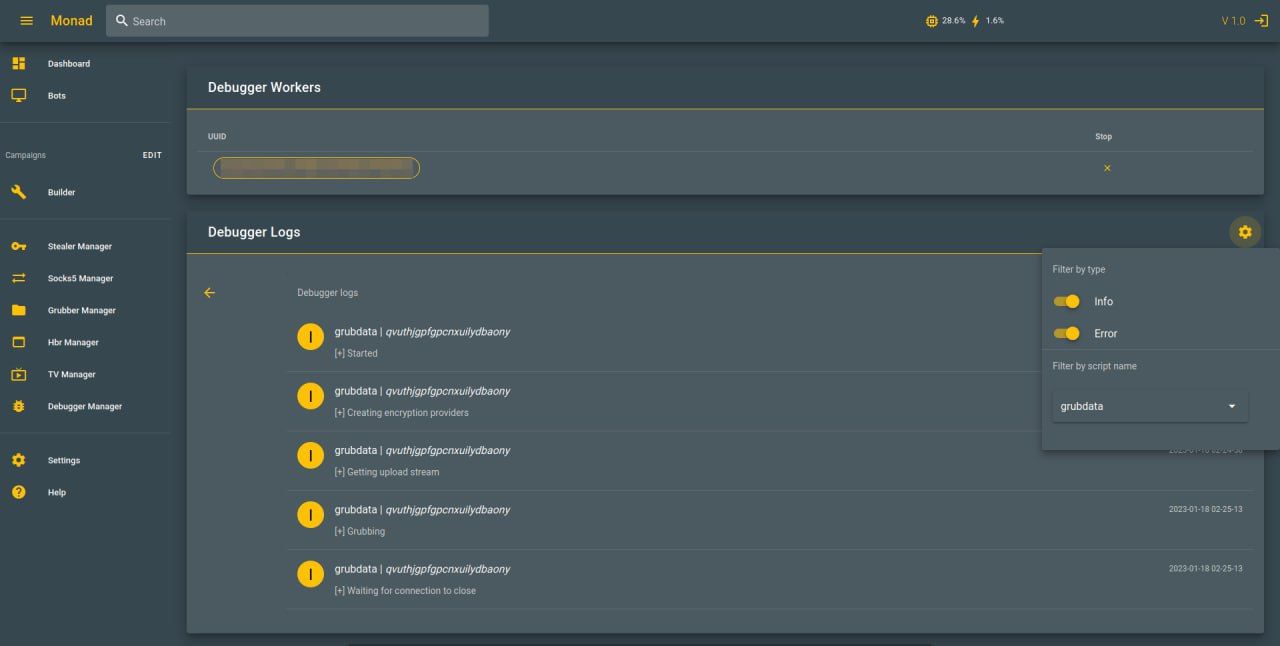Click the Debugger Manager bug icon
This screenshot has height=646, width=1280.
[x=18, y=406]
